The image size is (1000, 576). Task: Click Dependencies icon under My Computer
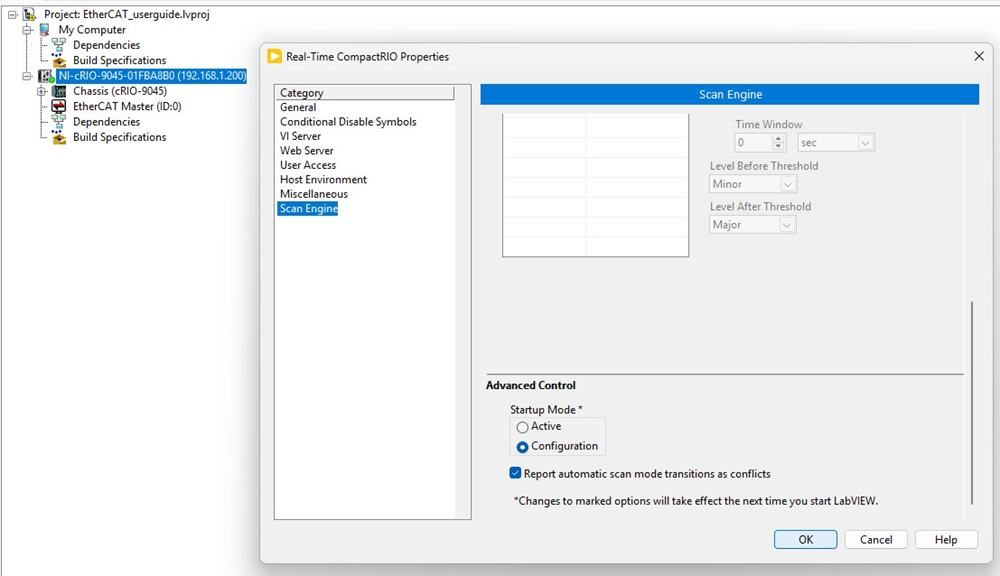[x=59, y=45]
